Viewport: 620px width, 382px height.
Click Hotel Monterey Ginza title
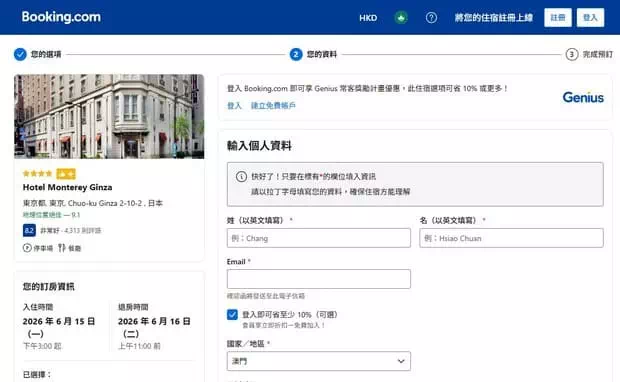[68, 187]
